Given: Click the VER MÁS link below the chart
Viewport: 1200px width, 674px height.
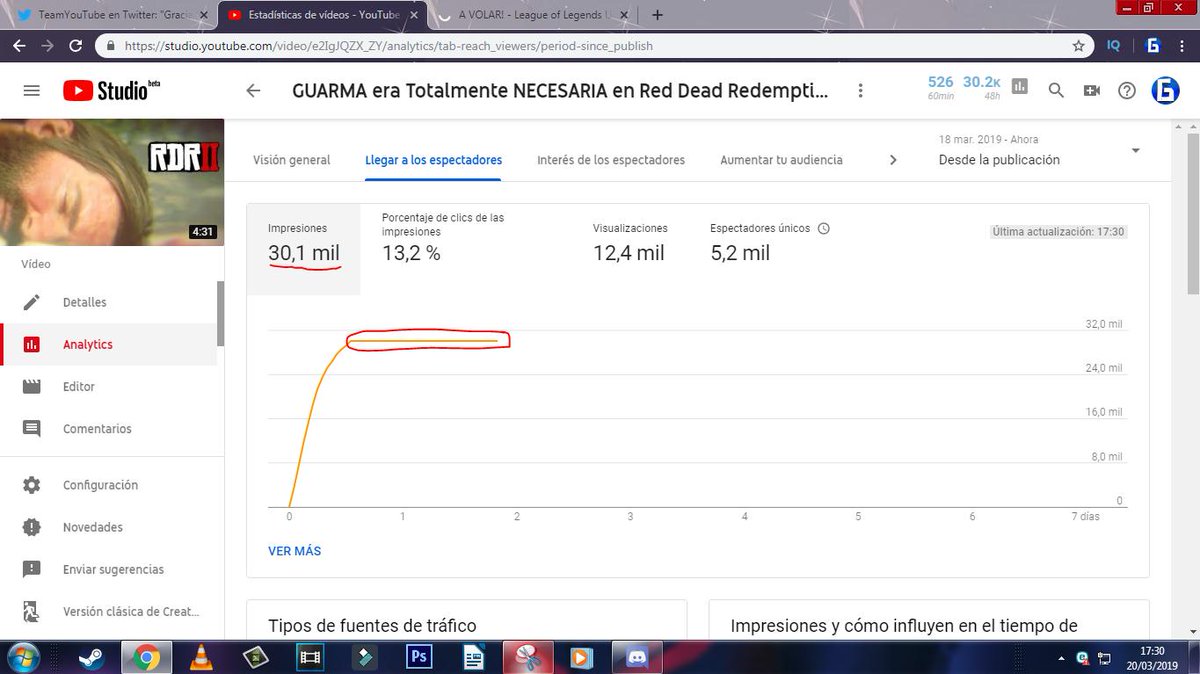Looking at the screenshot, I should tap(294, 551).
